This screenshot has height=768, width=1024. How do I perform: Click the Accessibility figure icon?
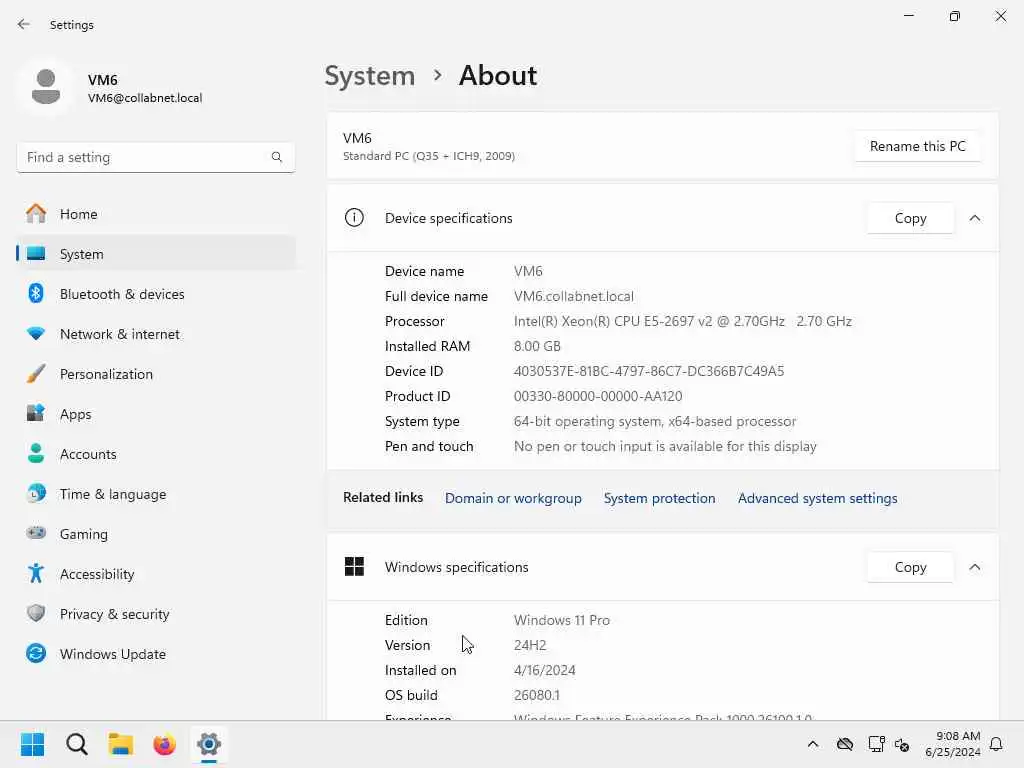pyautogui.click(x=36, y=573)
